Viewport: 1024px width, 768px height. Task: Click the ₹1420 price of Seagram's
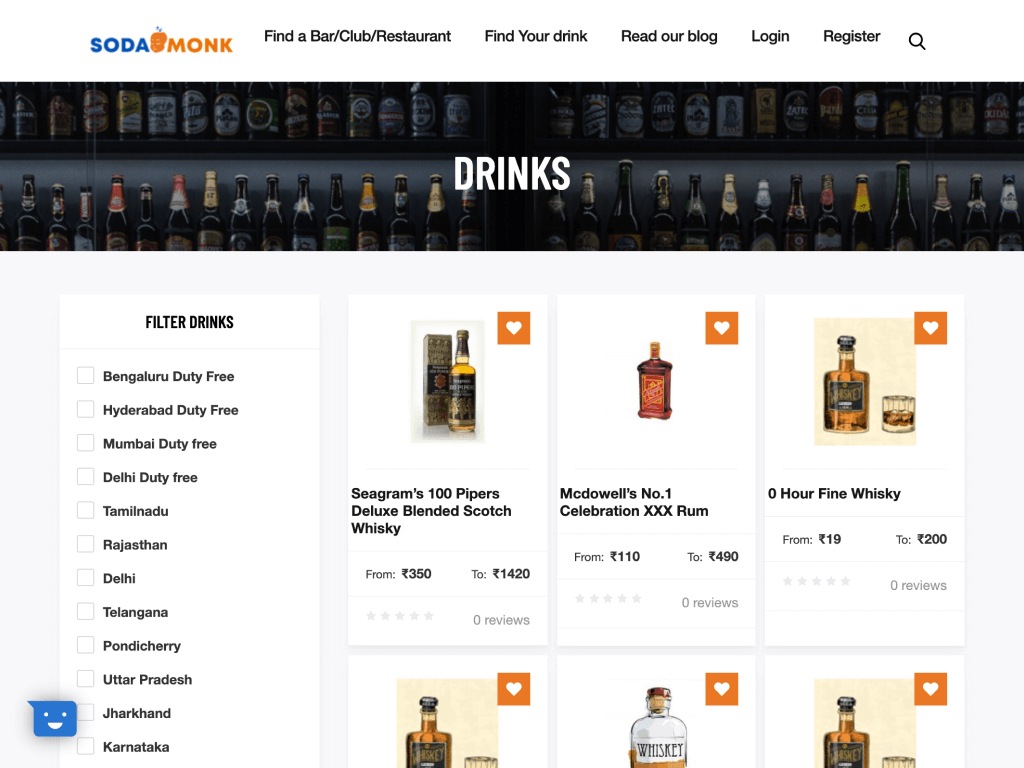coord(511,574)
